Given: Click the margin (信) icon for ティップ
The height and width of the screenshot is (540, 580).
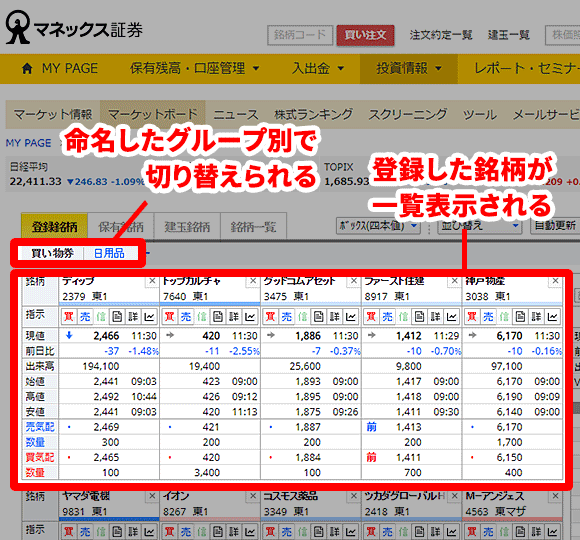Looking at the screenshot, I should 101,317.
